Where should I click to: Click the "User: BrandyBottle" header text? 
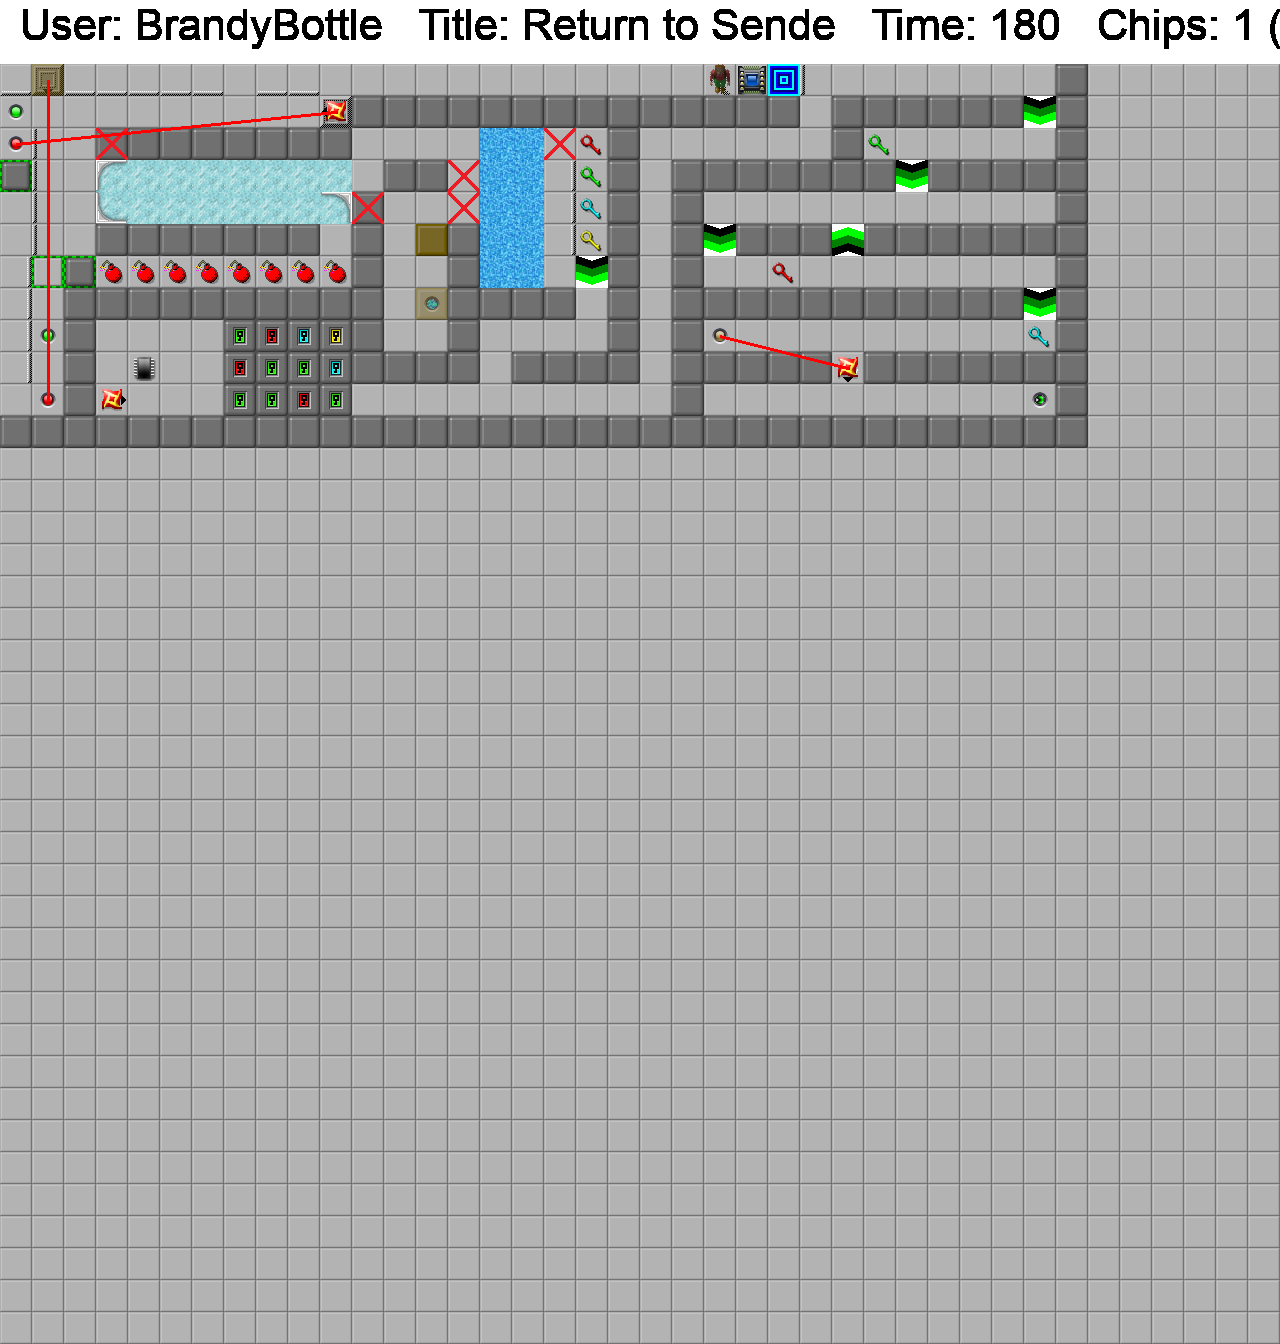pos(201,26)
